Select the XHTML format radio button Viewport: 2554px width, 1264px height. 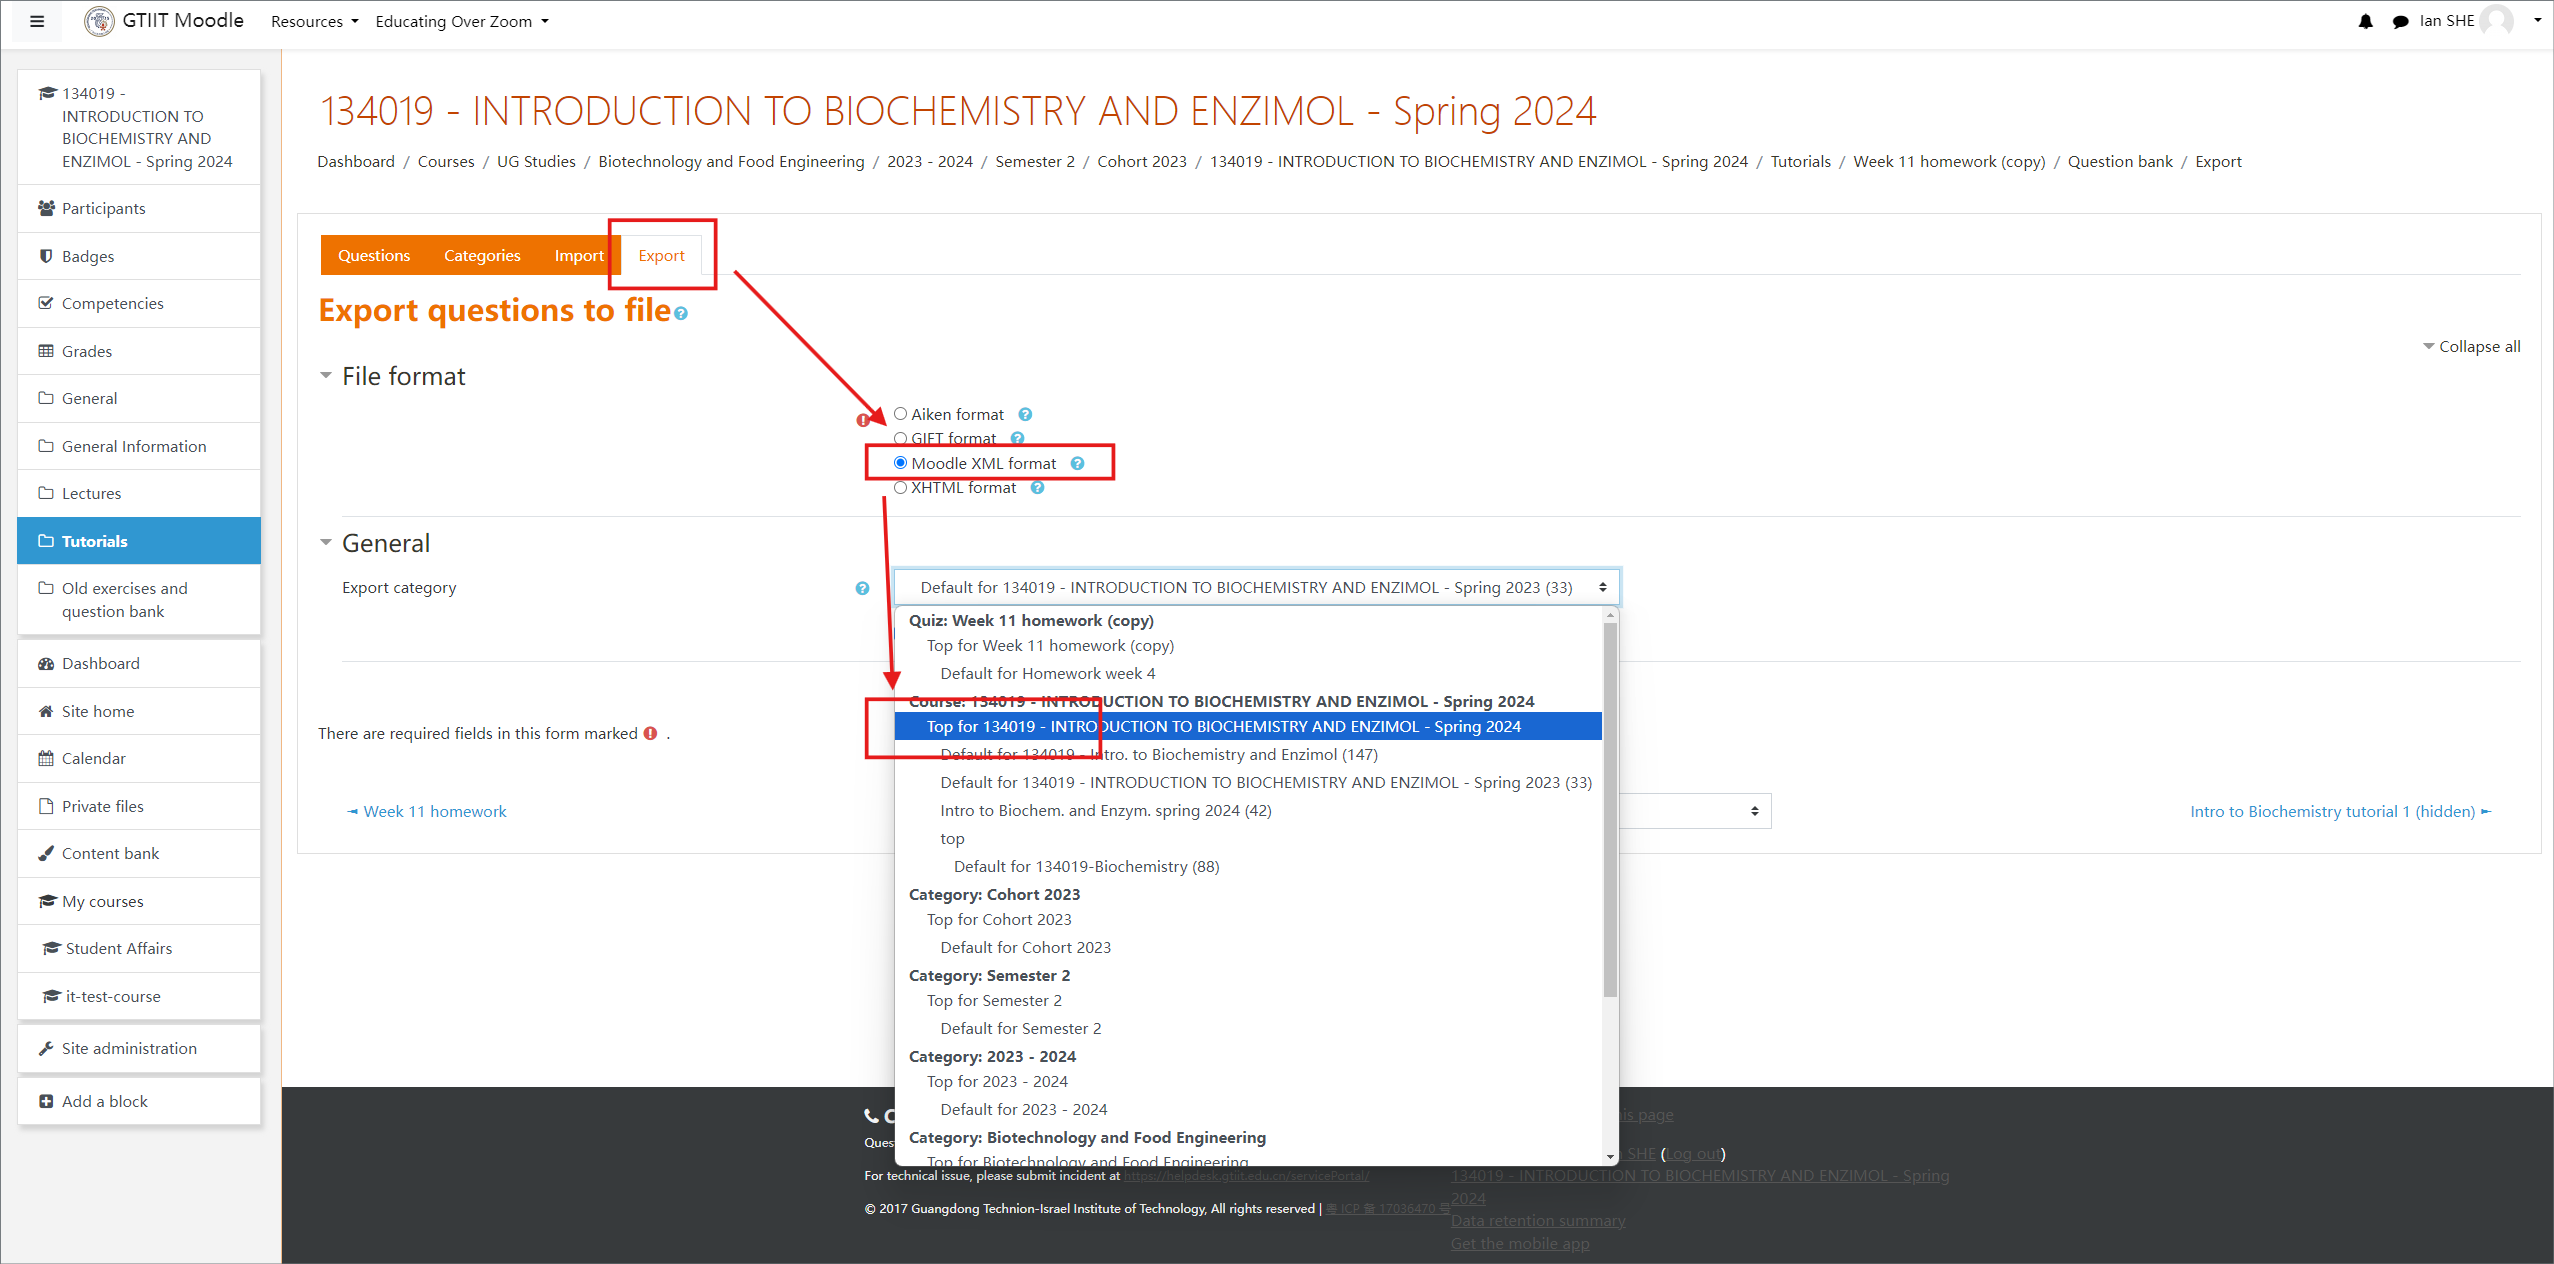tap(900, 488)
